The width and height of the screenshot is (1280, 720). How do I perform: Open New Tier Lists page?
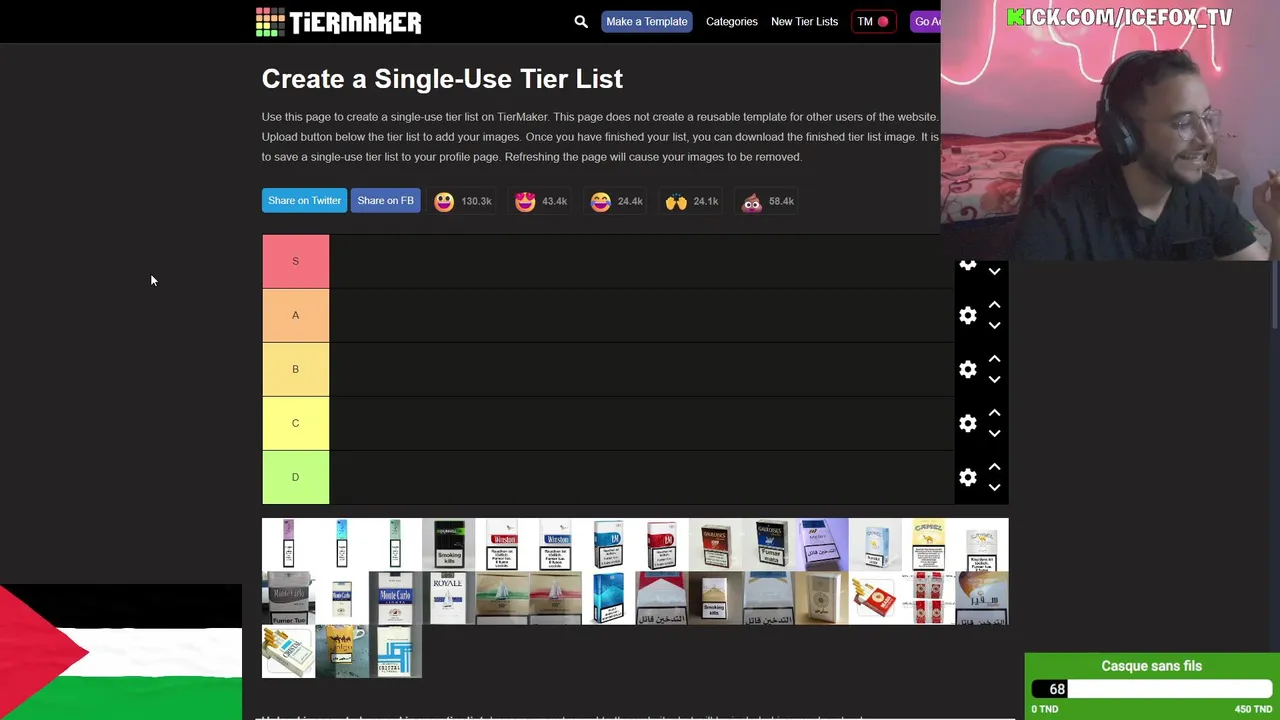point(804,21)
